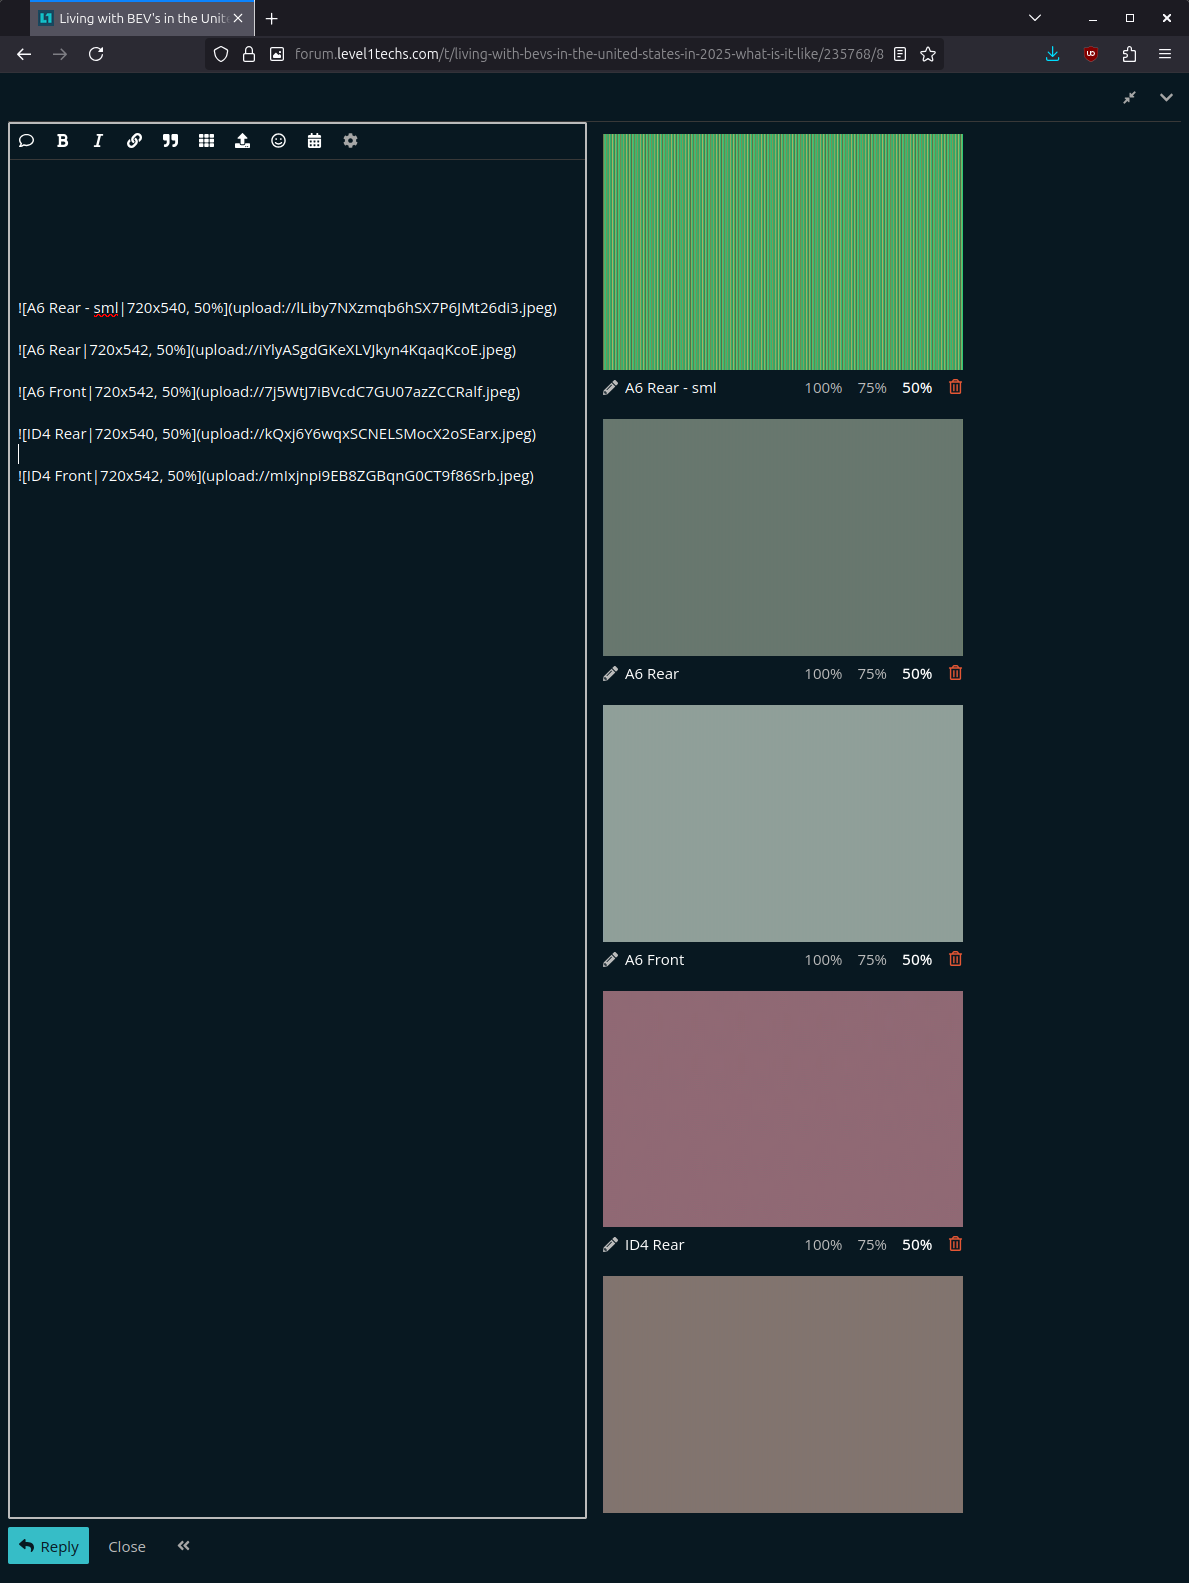Image resolution: width=1189 pixels, height=1583 pixels.
Task: Set A6 Rear - sml image to 100%
Action: click(823, 388)
